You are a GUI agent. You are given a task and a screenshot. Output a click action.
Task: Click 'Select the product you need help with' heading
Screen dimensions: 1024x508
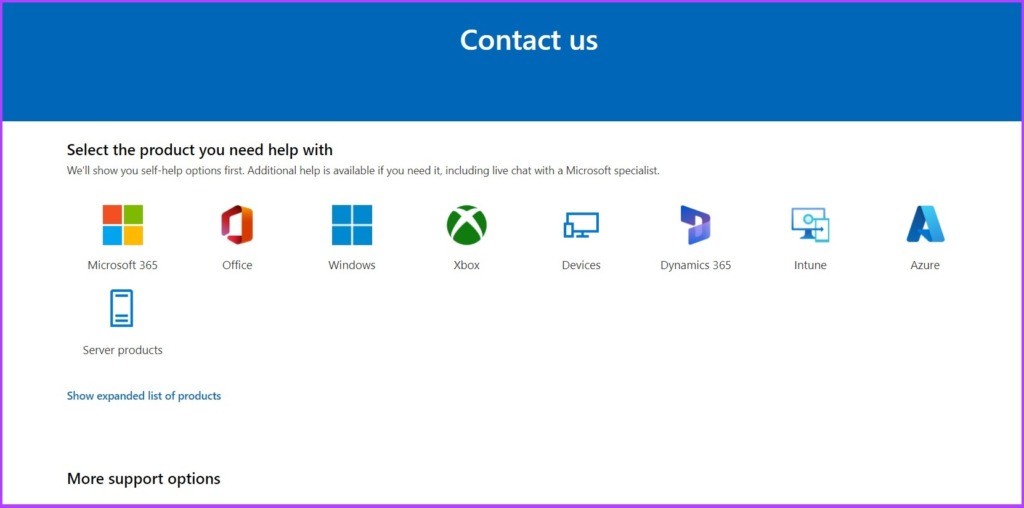coord(200,150)
